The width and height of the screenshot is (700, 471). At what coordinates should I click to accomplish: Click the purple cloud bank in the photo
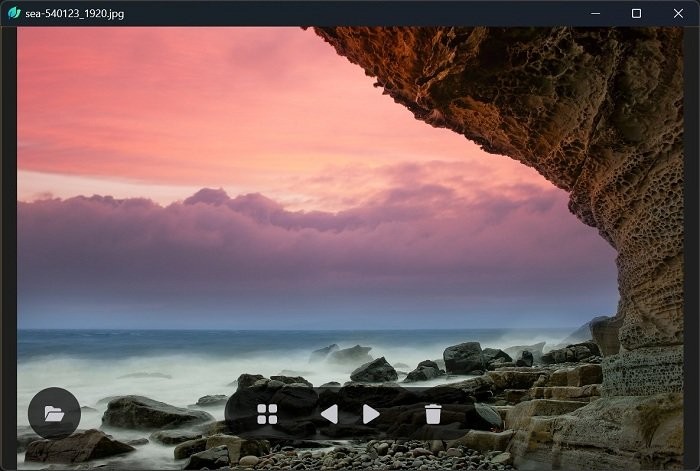[x=300, y=240]
